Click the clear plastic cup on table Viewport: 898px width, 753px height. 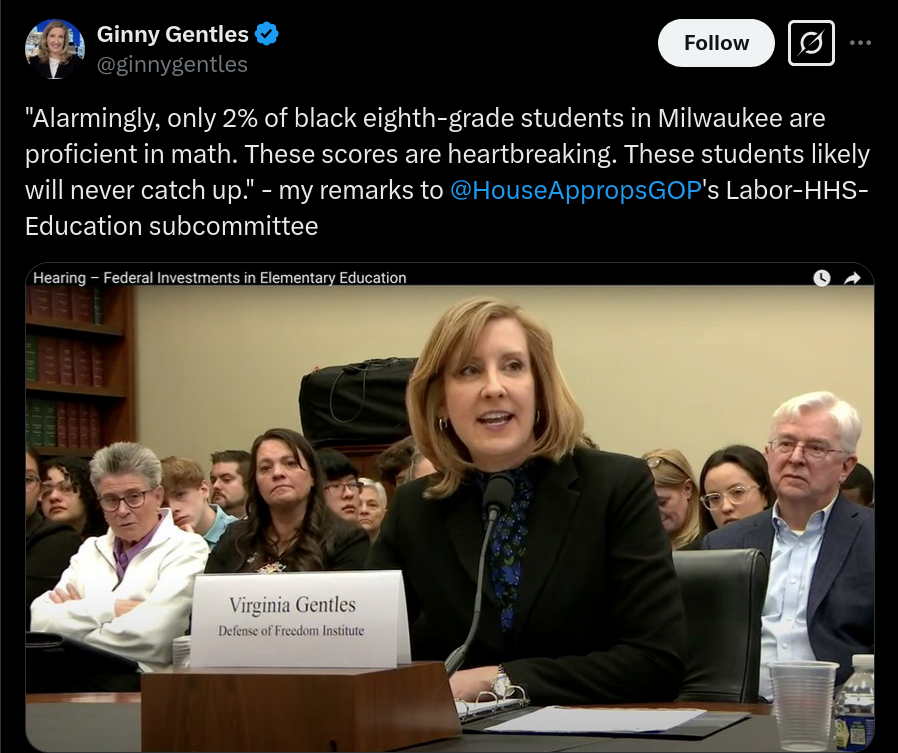pyautogui.click(x=803, y=705)
